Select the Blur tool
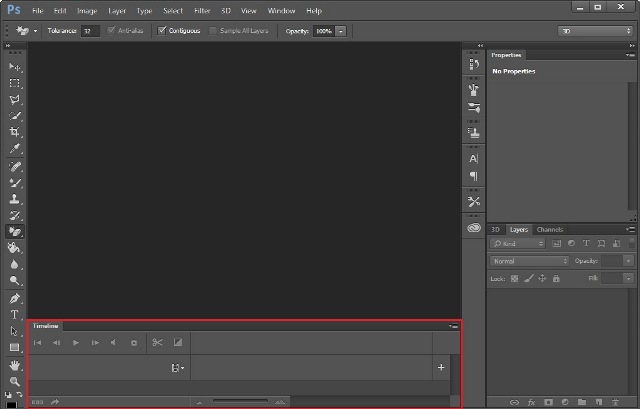The width and height of the screenshot is (640, 409). pyautogui.click(x=15, y=265)
